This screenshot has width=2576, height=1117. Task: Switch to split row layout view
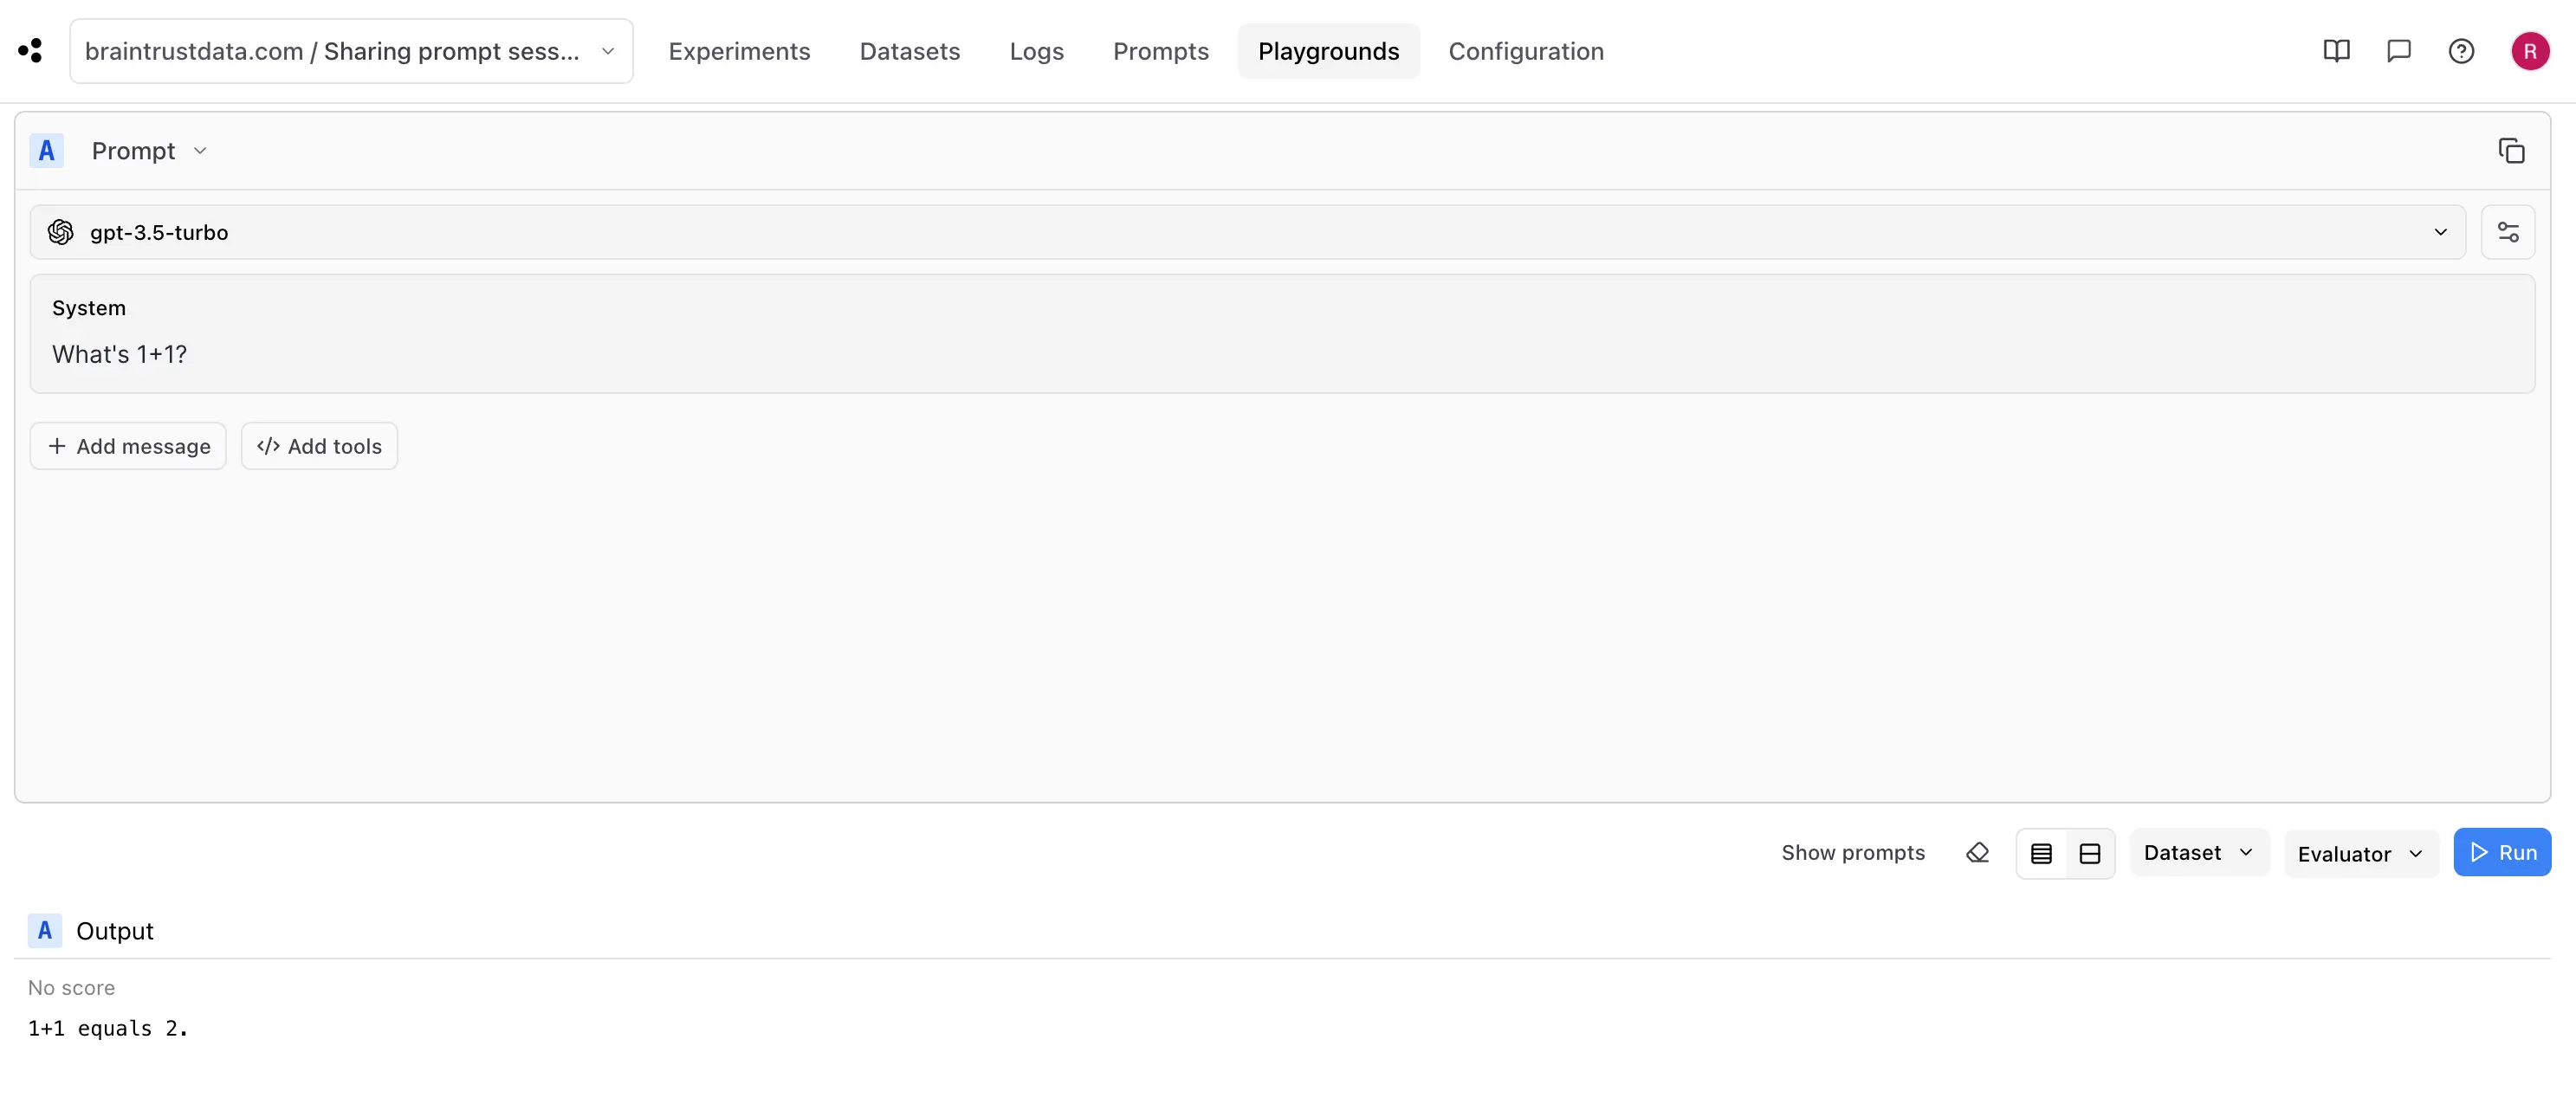2089,854
